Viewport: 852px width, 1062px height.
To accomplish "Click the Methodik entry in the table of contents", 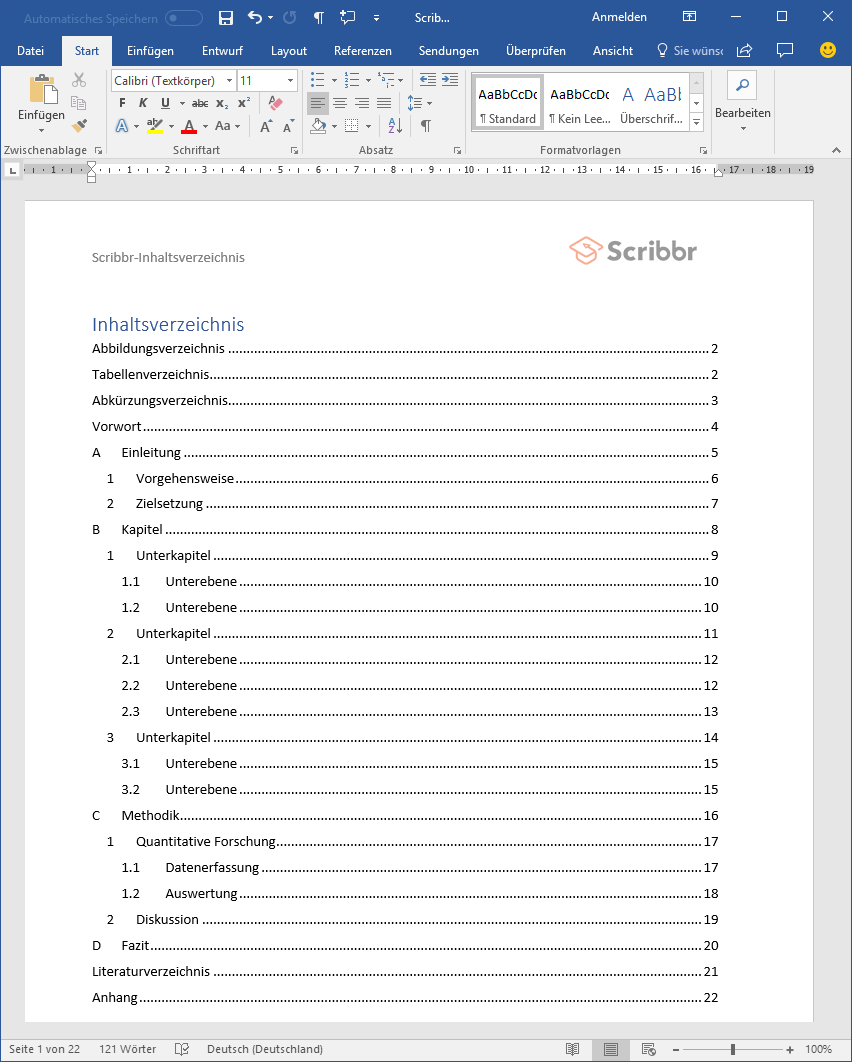I will [150, 816].
